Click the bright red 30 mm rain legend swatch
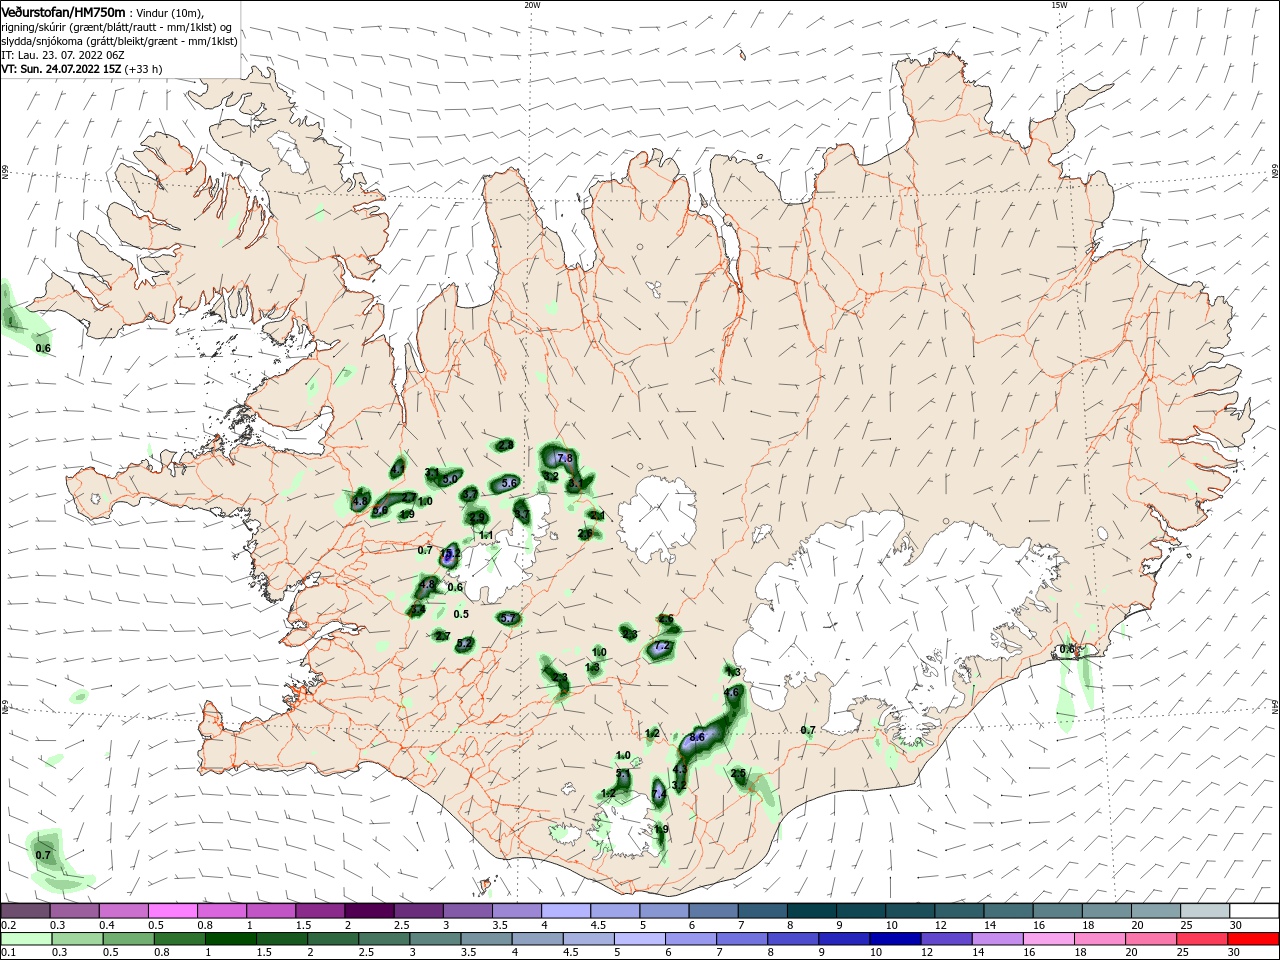Viewport: 1280px width, 960px height. pos(1254,939)
